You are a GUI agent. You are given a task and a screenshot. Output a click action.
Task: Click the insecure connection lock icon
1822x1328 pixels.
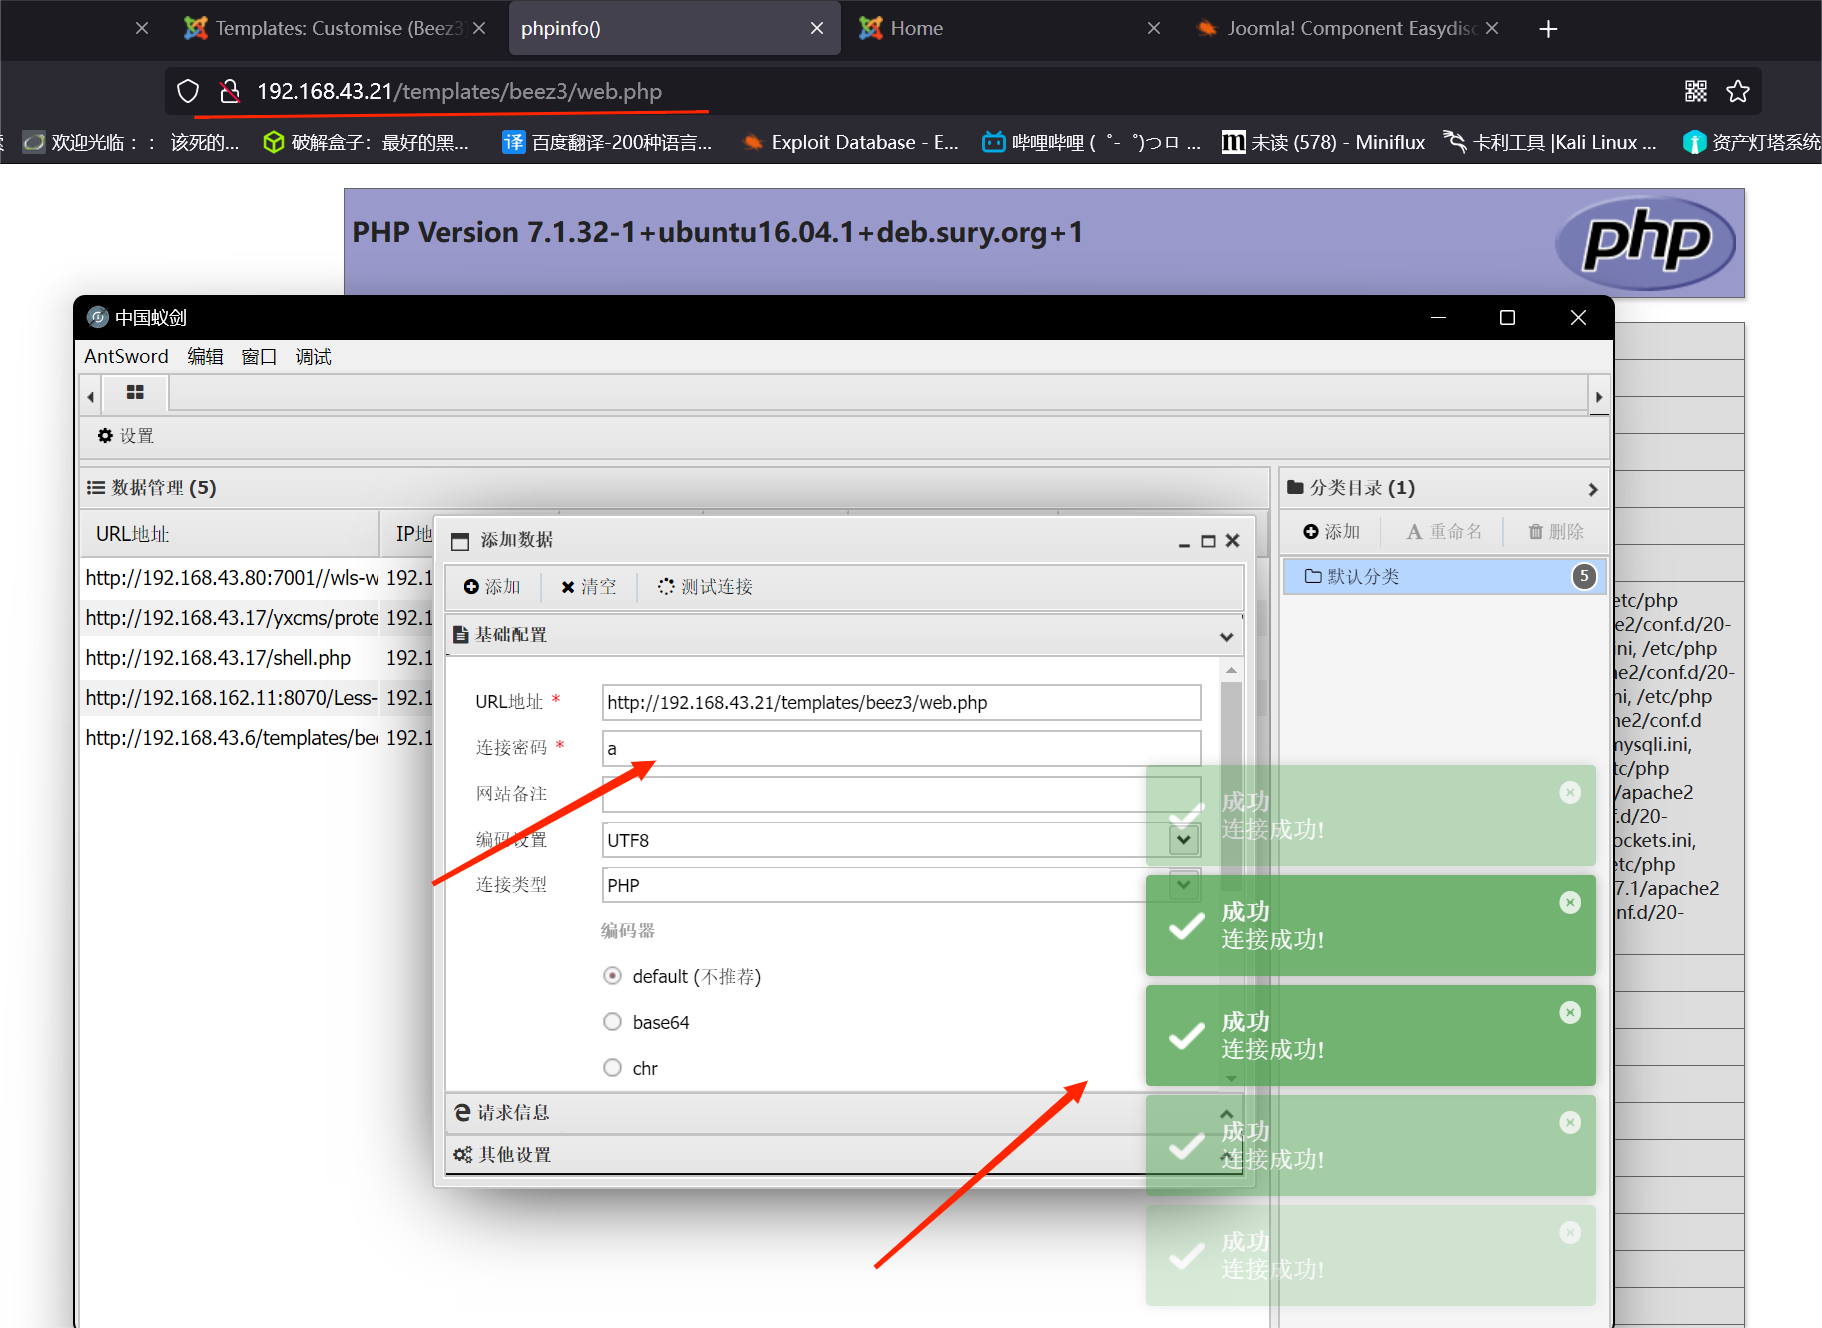230,92
